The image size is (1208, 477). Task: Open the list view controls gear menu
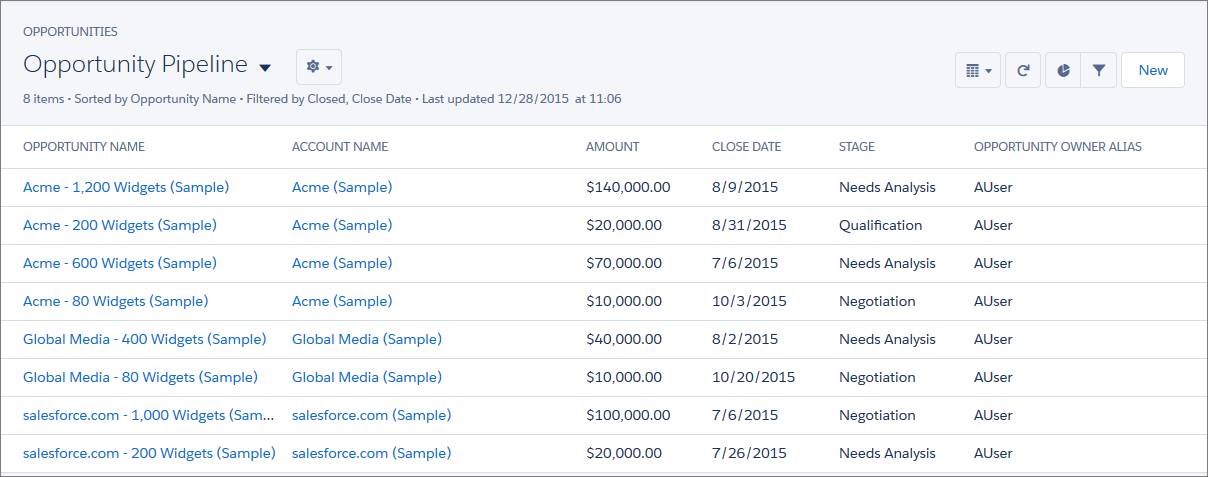point(319,67)
